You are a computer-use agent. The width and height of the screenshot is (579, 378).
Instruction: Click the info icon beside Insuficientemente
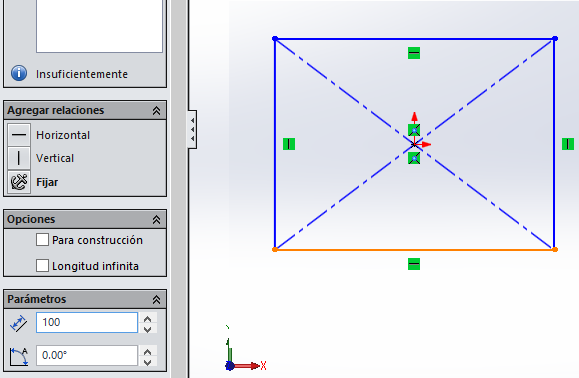point(19,73)
